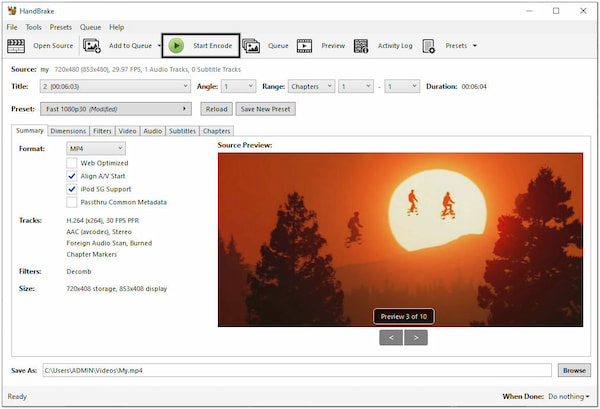The height and width of the screenshot is (409, 600).
Task: Open the Angle dropdown
Action: [238, 86]
